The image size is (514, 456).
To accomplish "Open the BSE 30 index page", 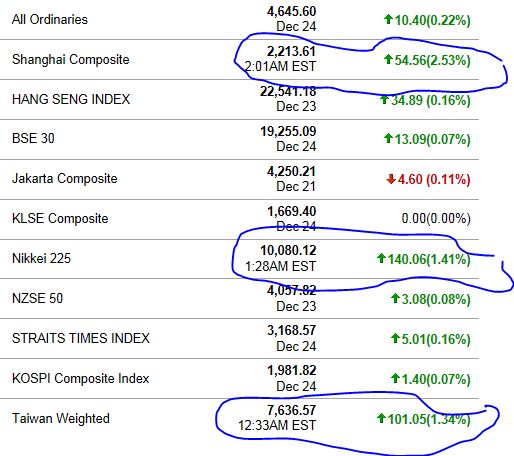I will (x=33, y=138).
